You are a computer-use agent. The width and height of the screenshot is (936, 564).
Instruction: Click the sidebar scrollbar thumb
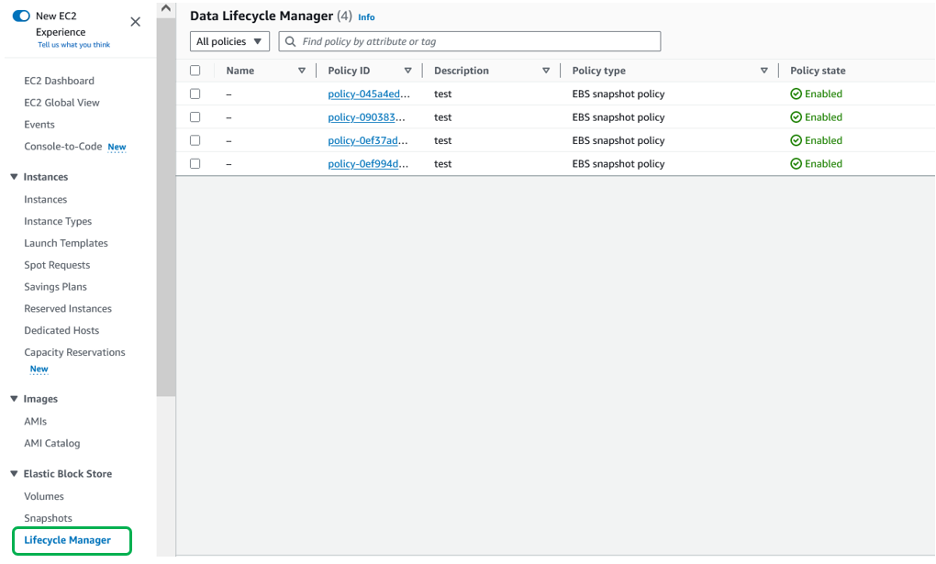[166, 206]
